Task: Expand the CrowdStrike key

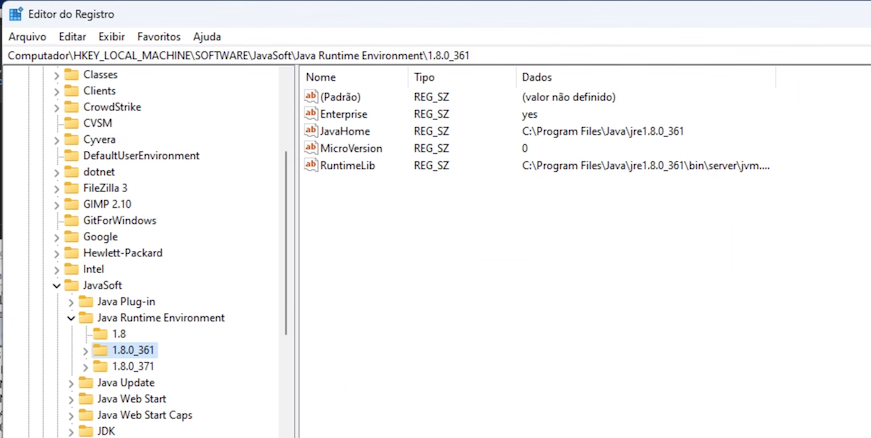Action: pos(57,107)
